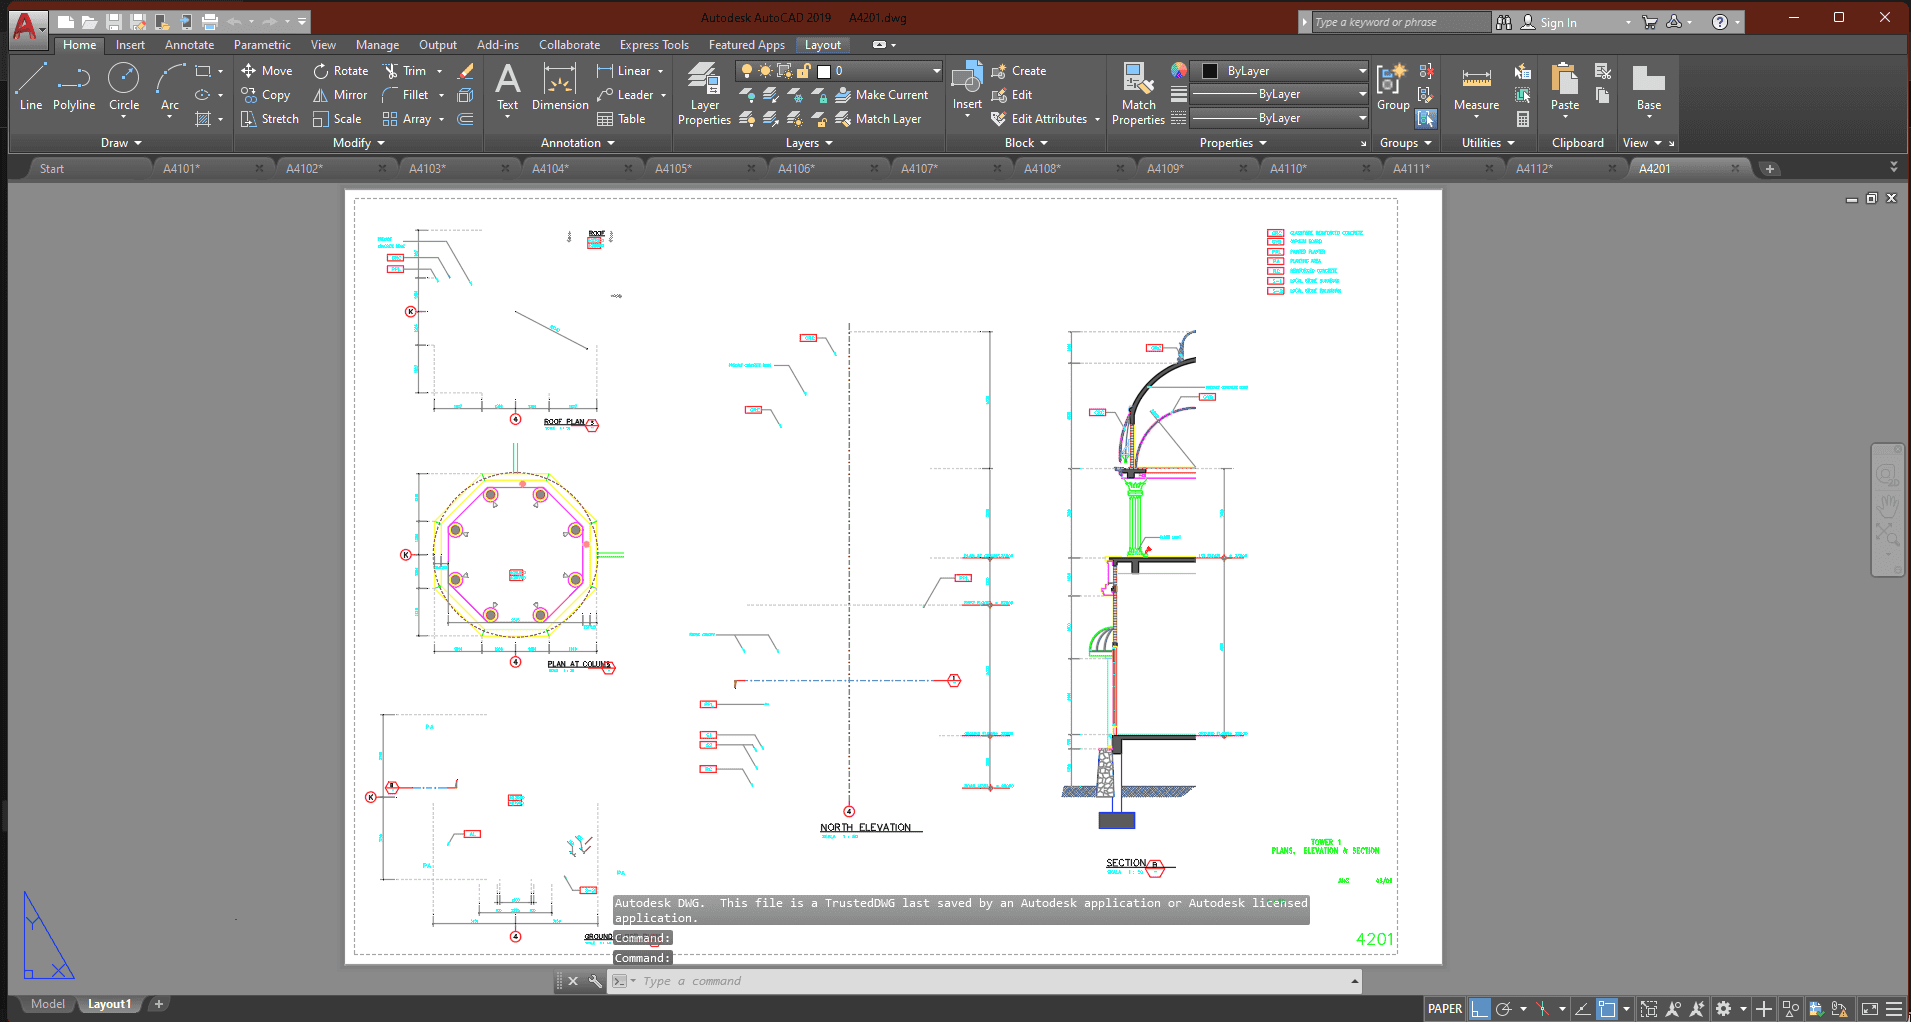This screenshot has height=1022, width=1911.
Task: Click inside the command line input
Action: (900, 981)
